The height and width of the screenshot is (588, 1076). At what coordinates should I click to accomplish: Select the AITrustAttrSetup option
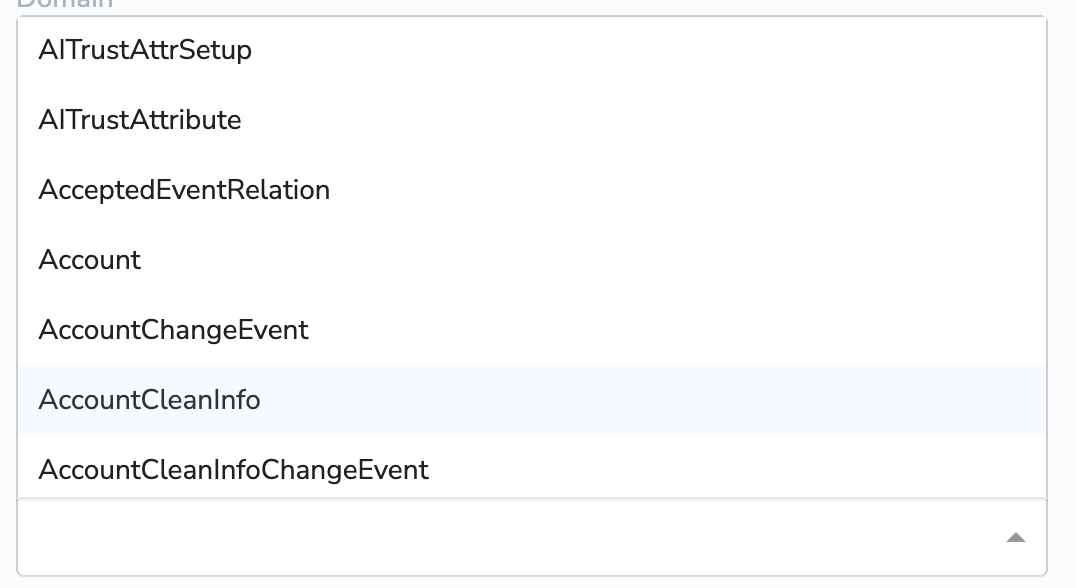coord(145,50)
